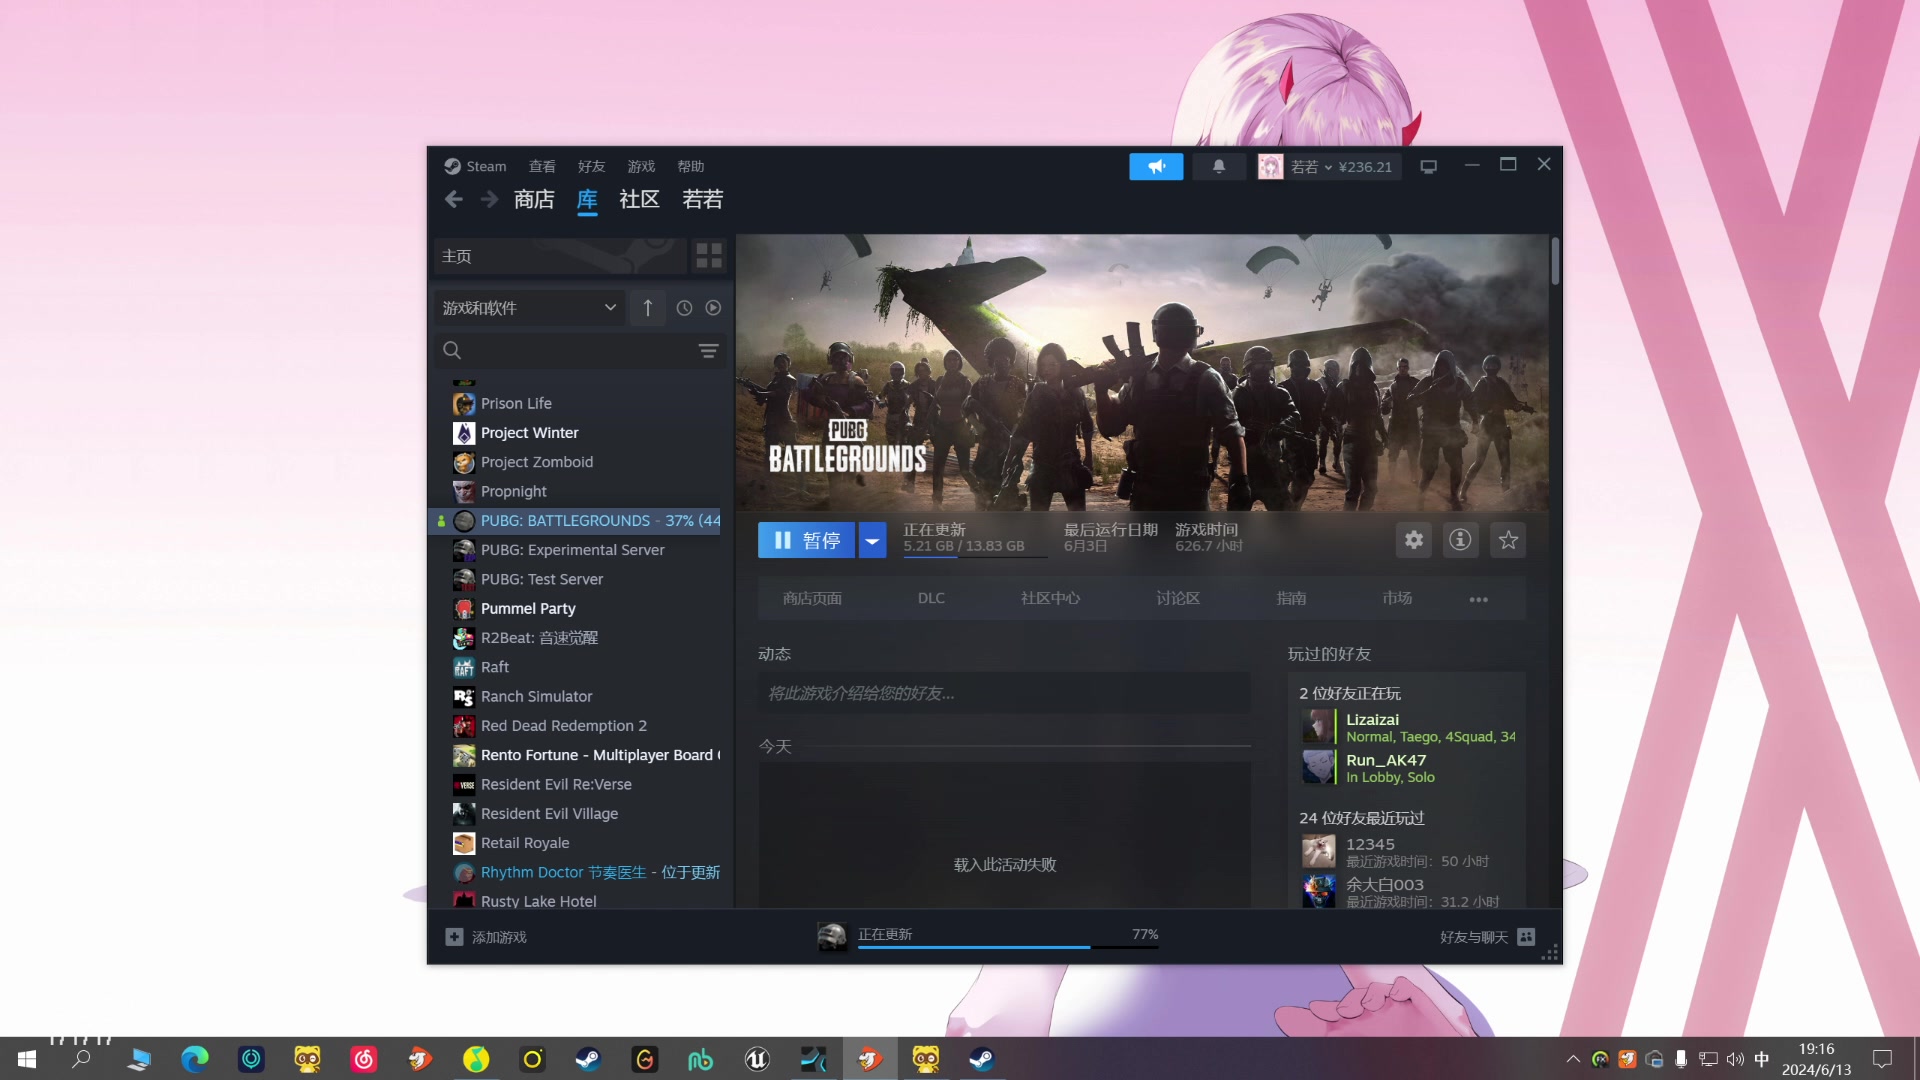Toggle ready-to-play filter icon
Screen dimensions: 1920x1080
[713, 308]
